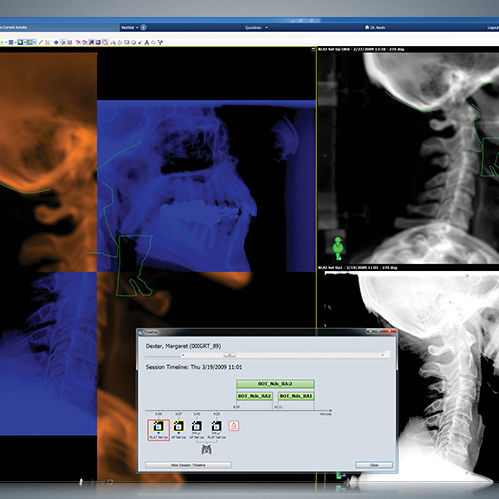Click patient name Dexter, Margaret text

[x=183, y=346]
